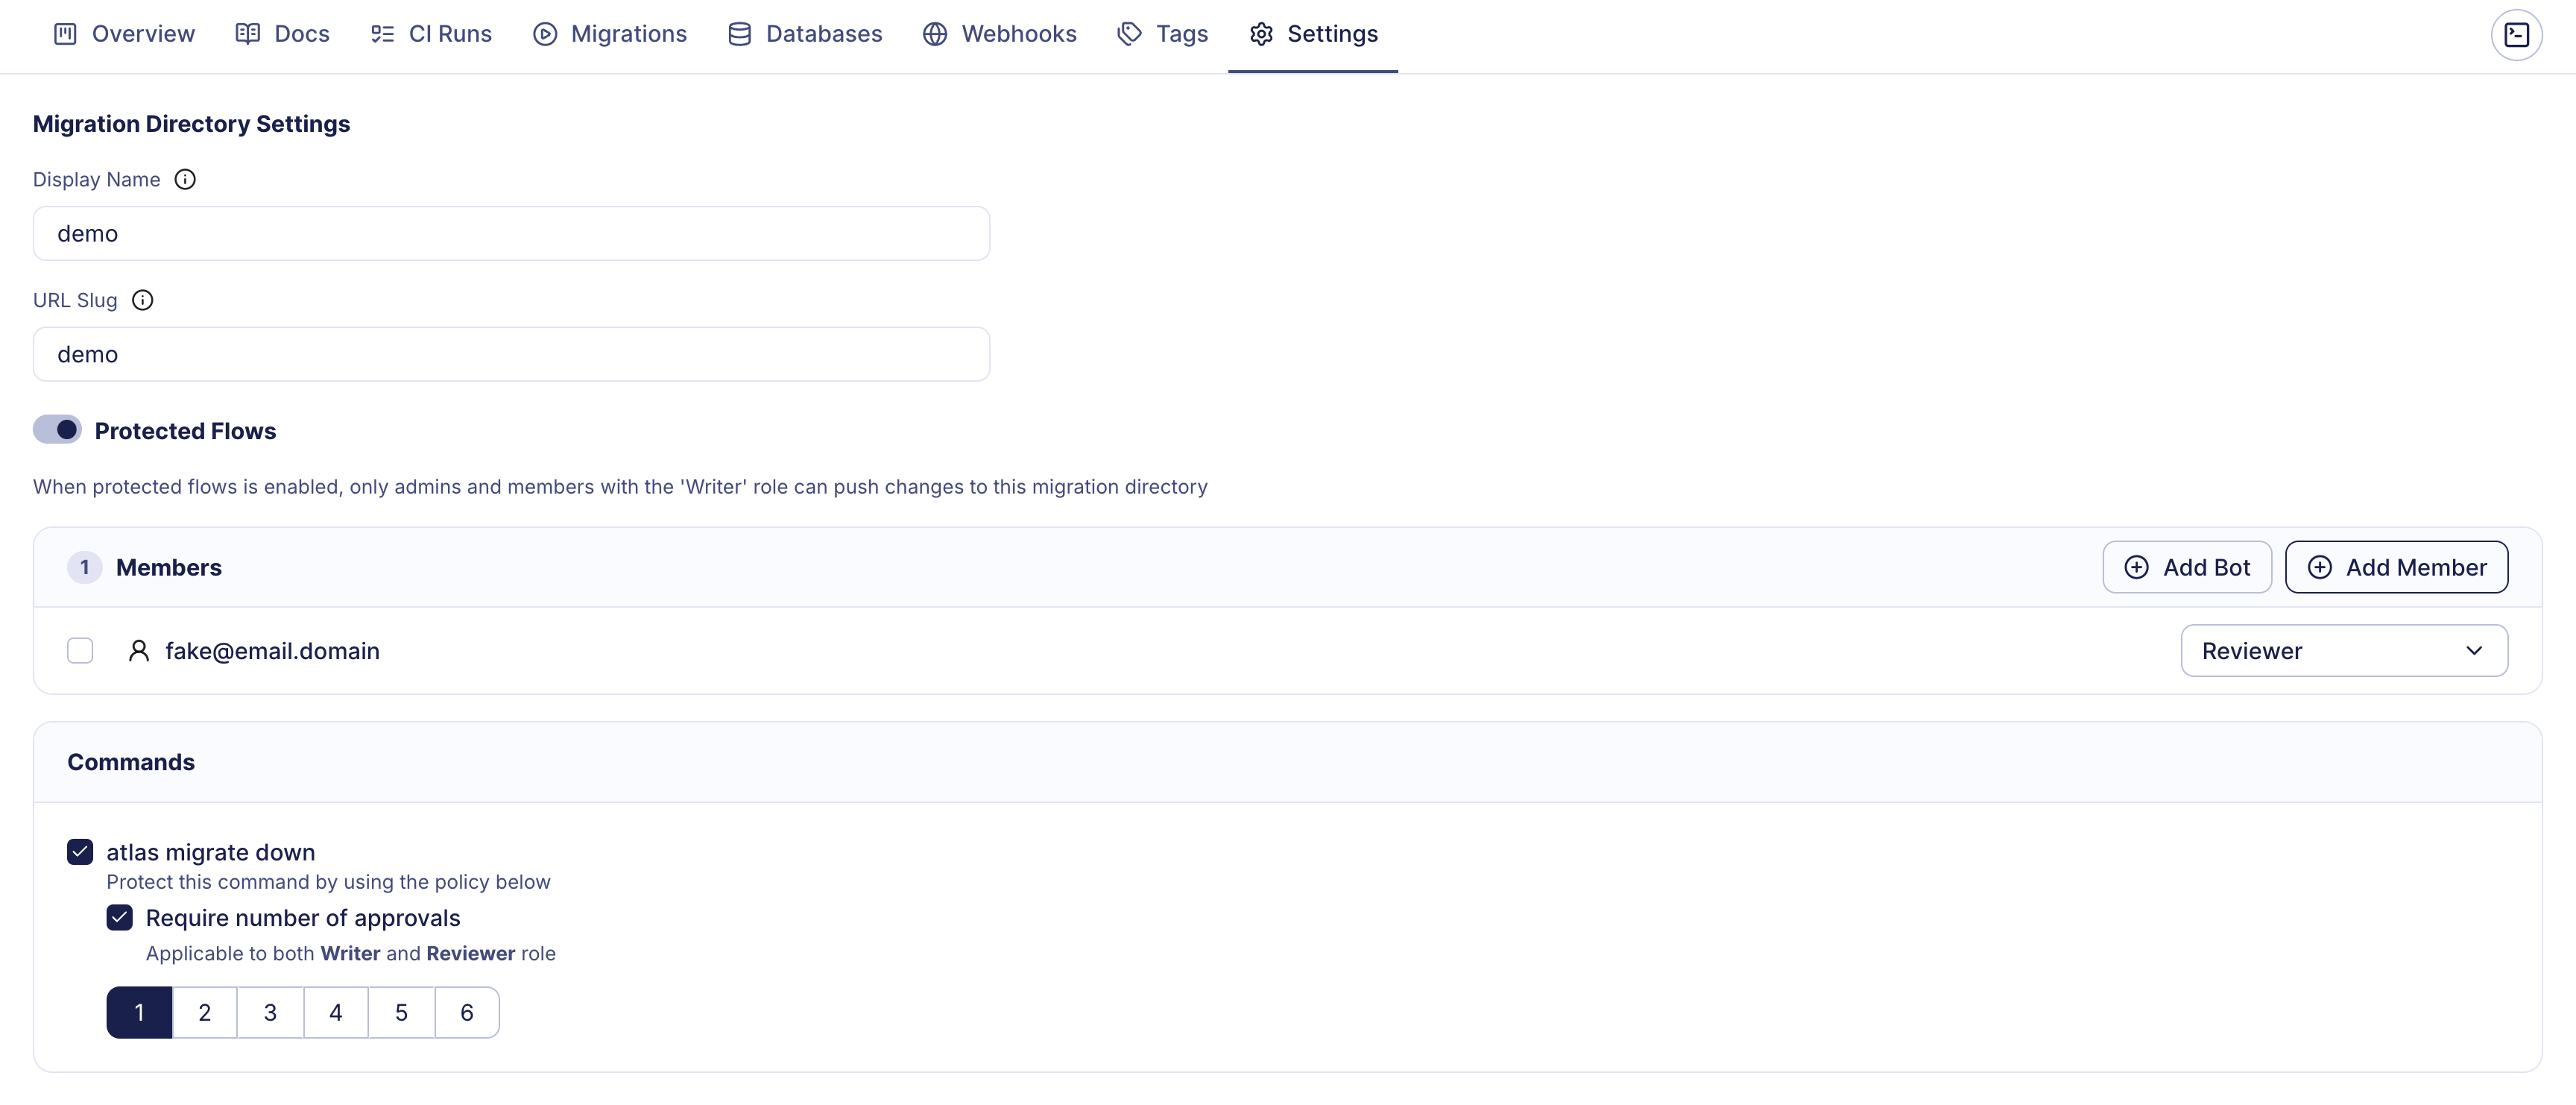Uncheck Require number of approvals
The width and height of the screenshot is (2576, 1105).
[120, 918]
